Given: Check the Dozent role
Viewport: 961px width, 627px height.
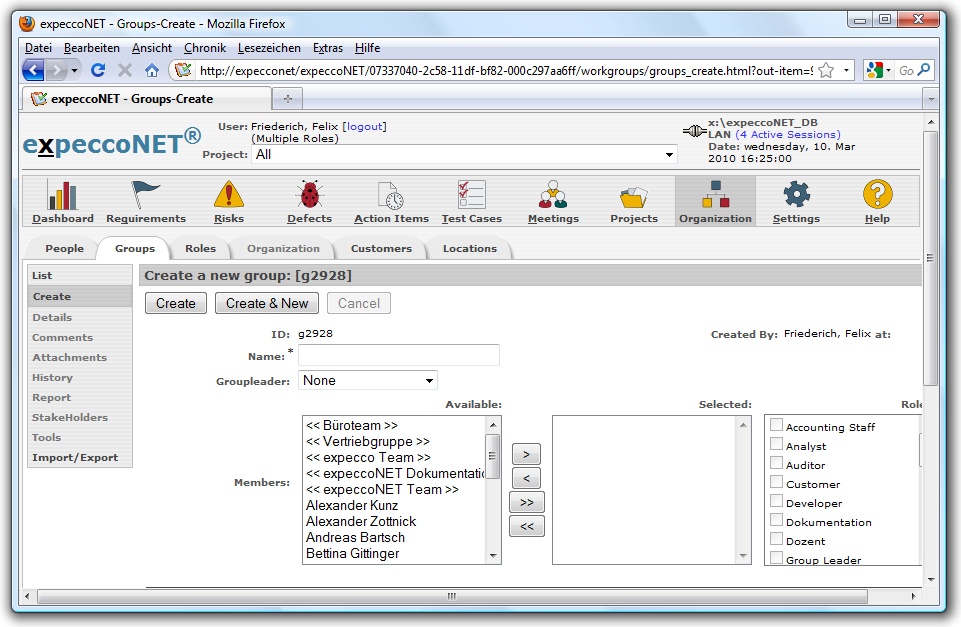Looking at the screenshot, I should pyautogui.click(x=777, y=539).
